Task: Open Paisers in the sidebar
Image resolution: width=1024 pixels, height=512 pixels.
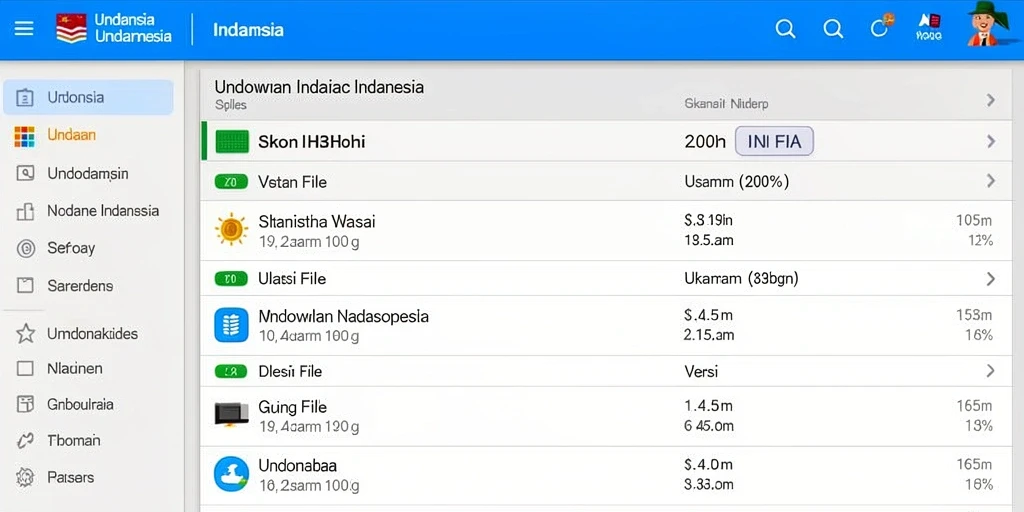Action: 71,477
